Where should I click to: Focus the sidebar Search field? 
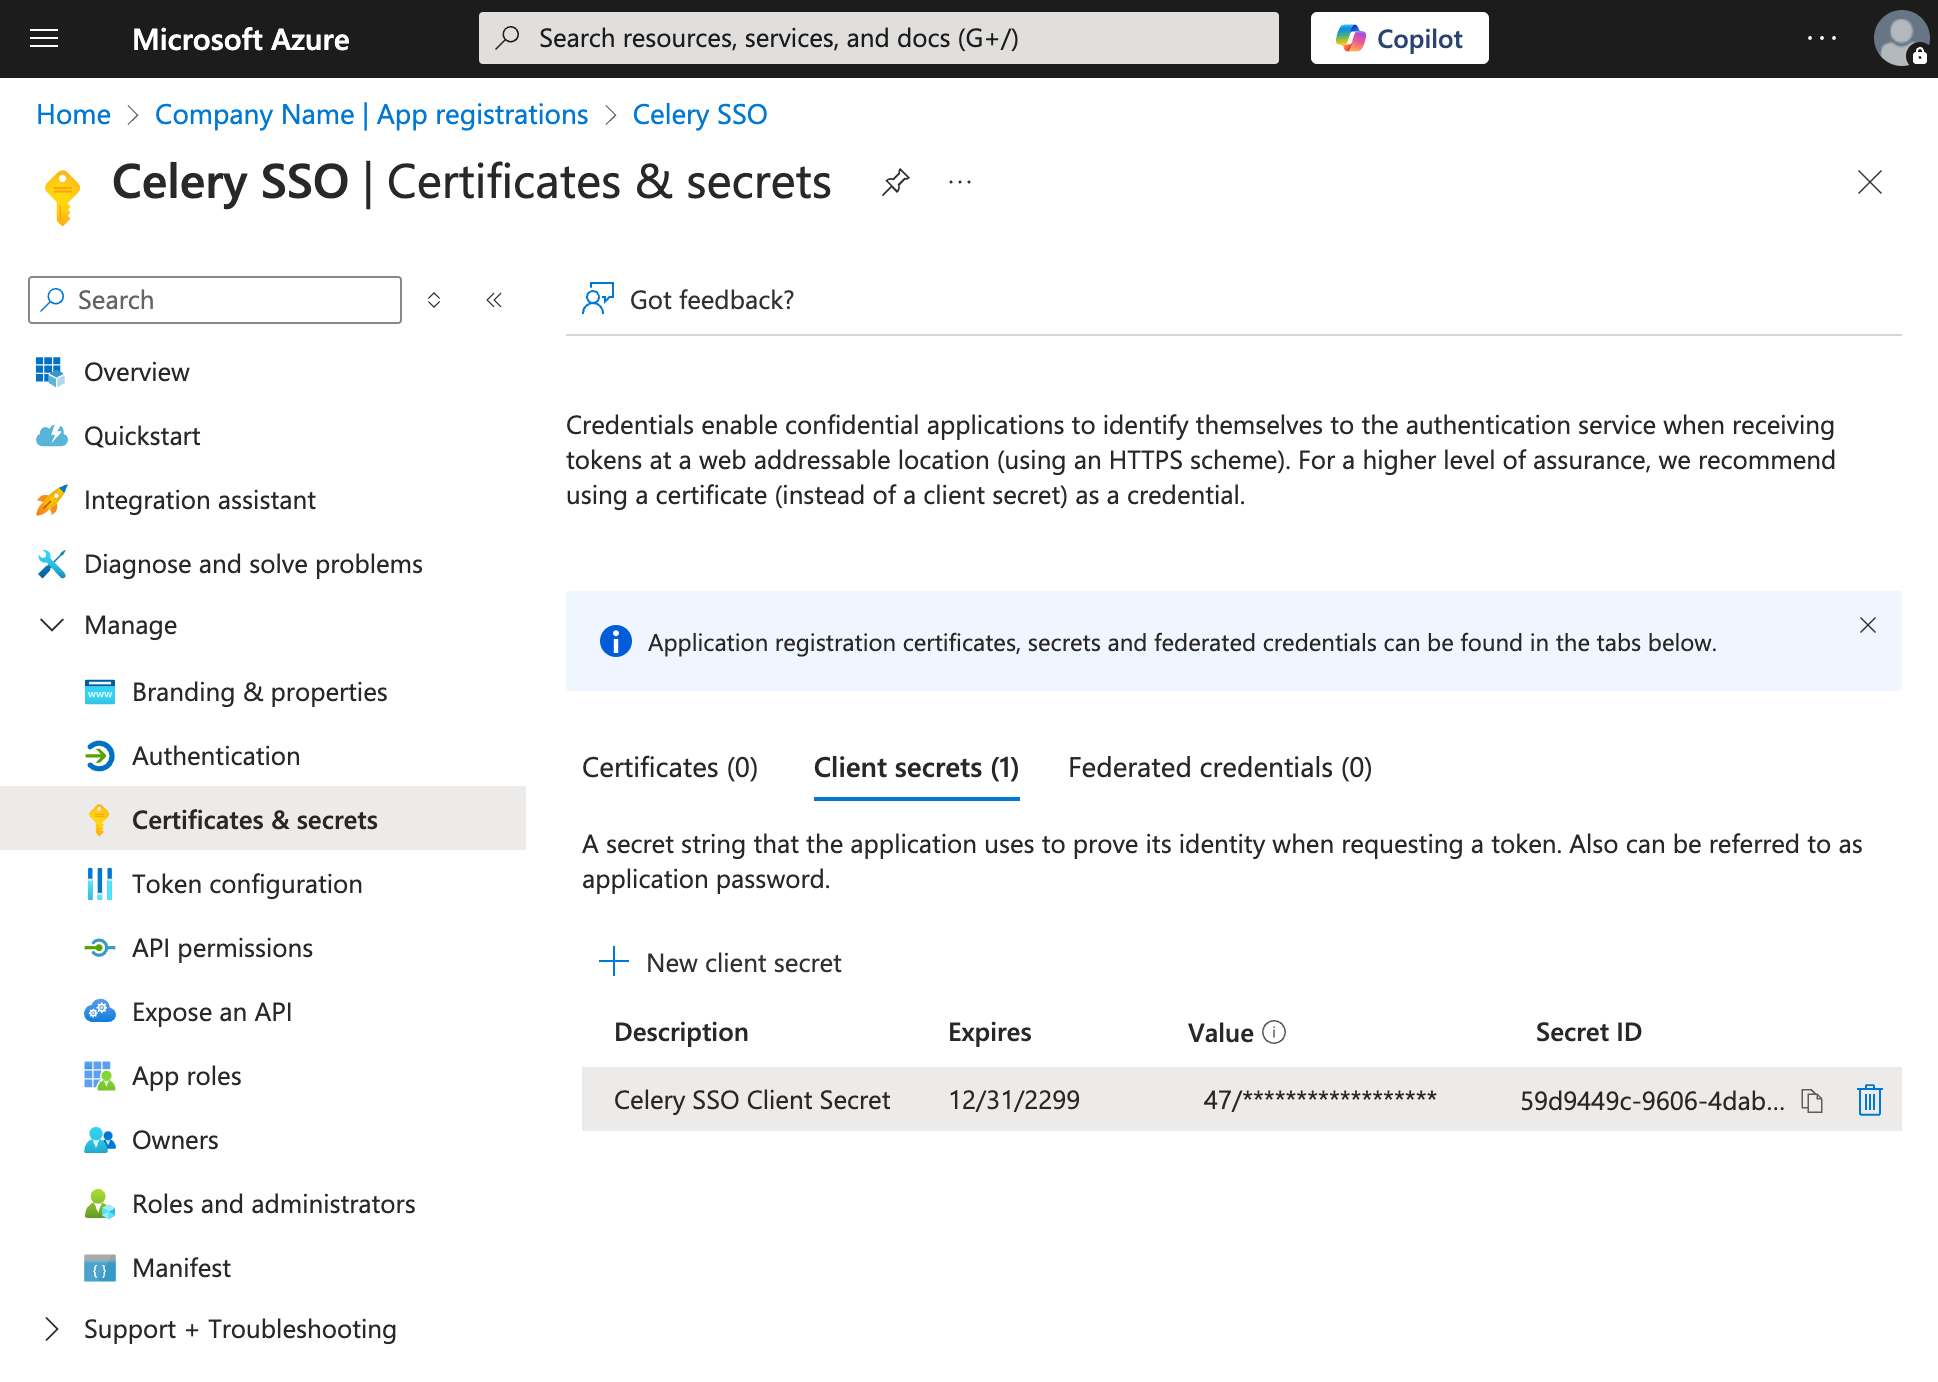point(230,300)
